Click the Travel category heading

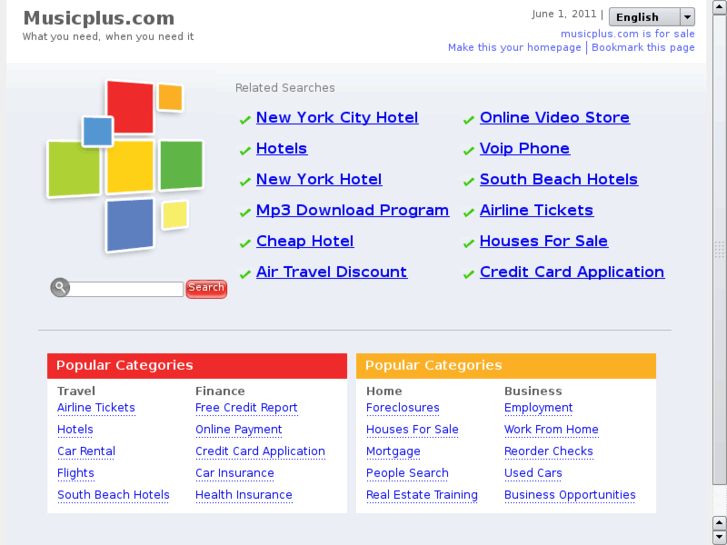coord(76,391)
